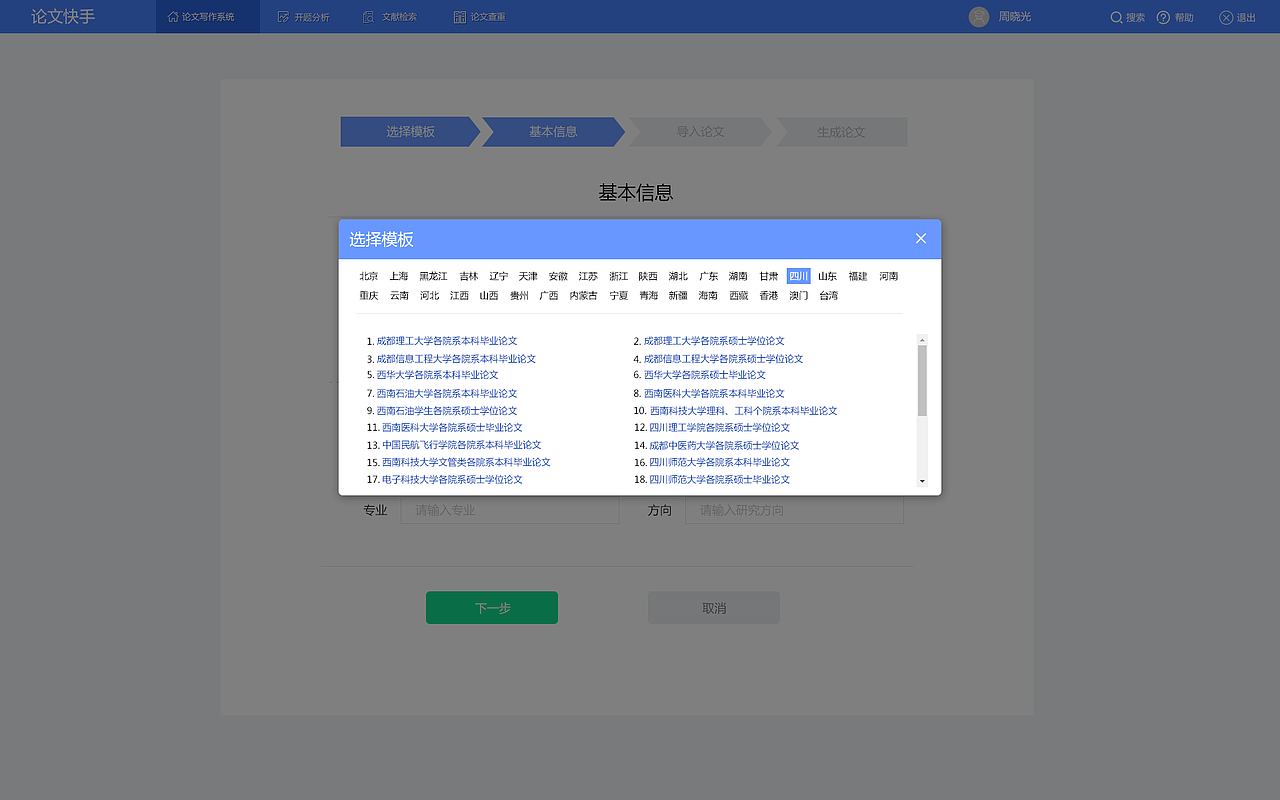Viewport: 1280px width, 800px height.
Task: Open the 开题分析 analysis tool
Action: [303, 16]
